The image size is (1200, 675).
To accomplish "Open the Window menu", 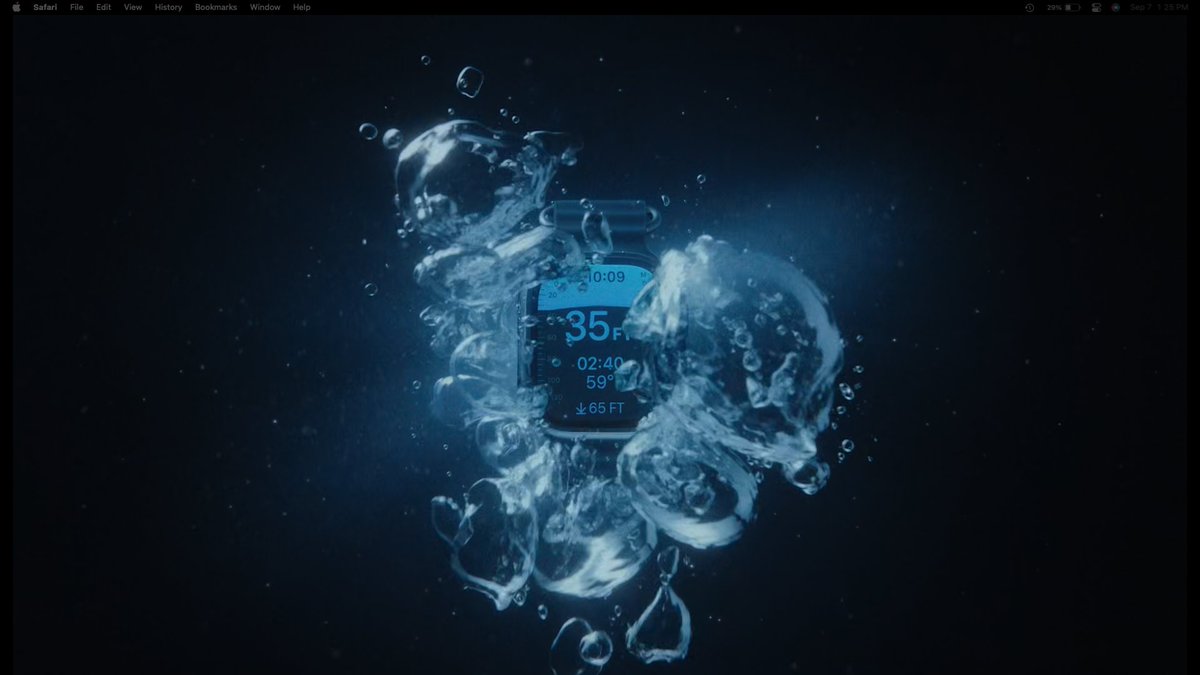I will tap(265, 7).
